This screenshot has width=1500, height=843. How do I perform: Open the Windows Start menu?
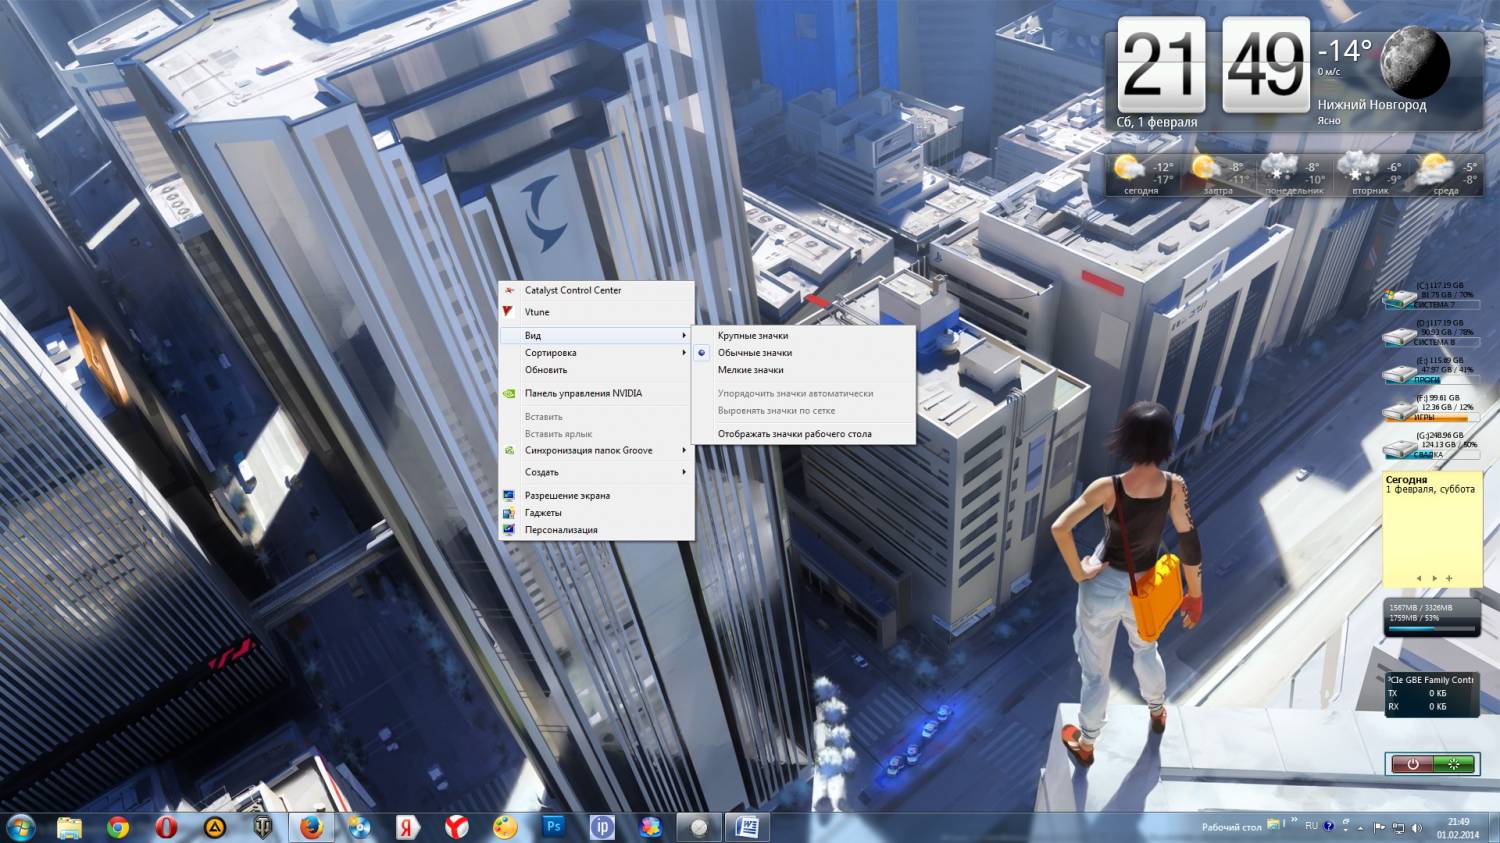[x=20, y=827]
